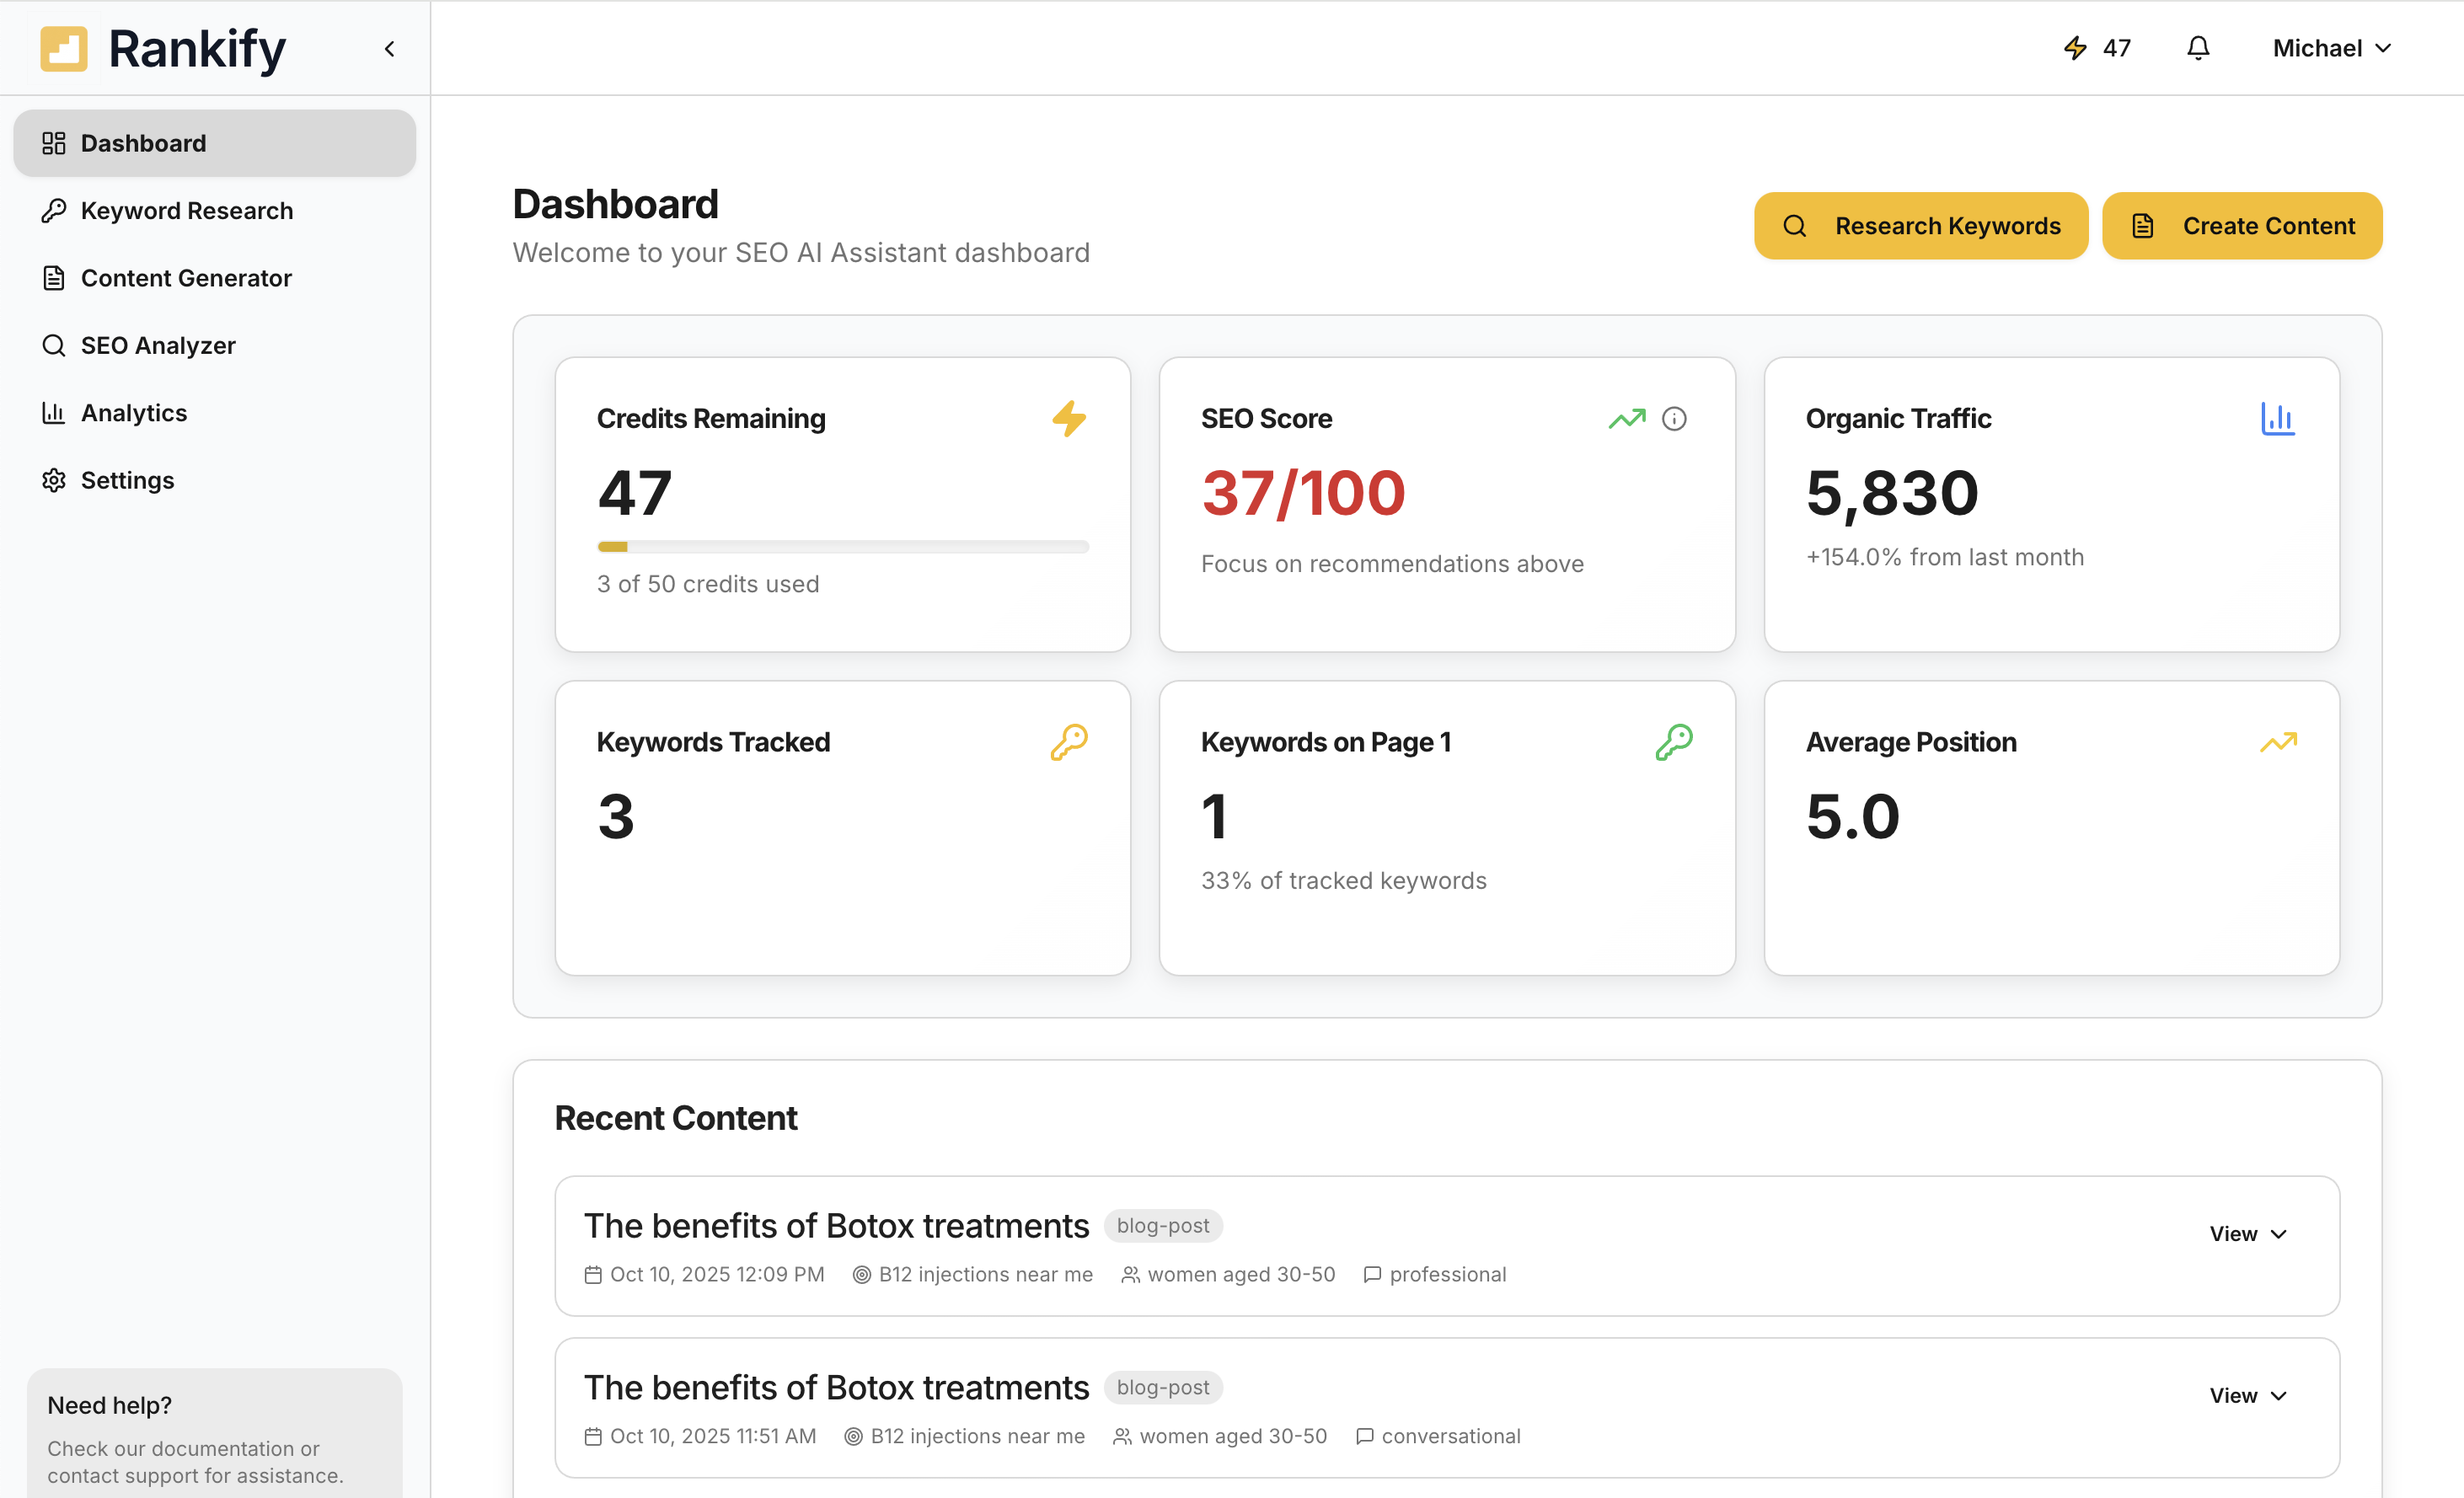Screen dimensions: 2464x1498
Task: Select the SEO Analyzer magnifier icon
Action: coord(54,345)
